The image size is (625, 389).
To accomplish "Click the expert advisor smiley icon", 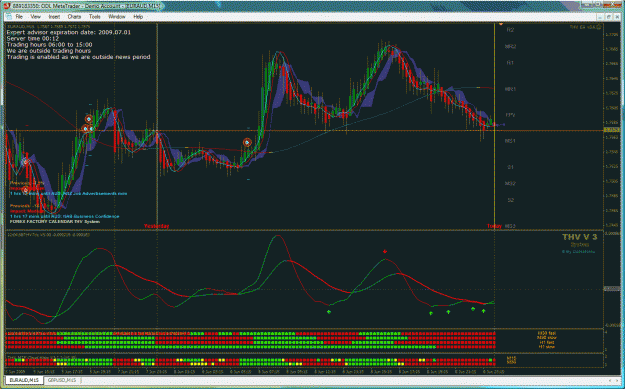I will [x=599, y=27].
